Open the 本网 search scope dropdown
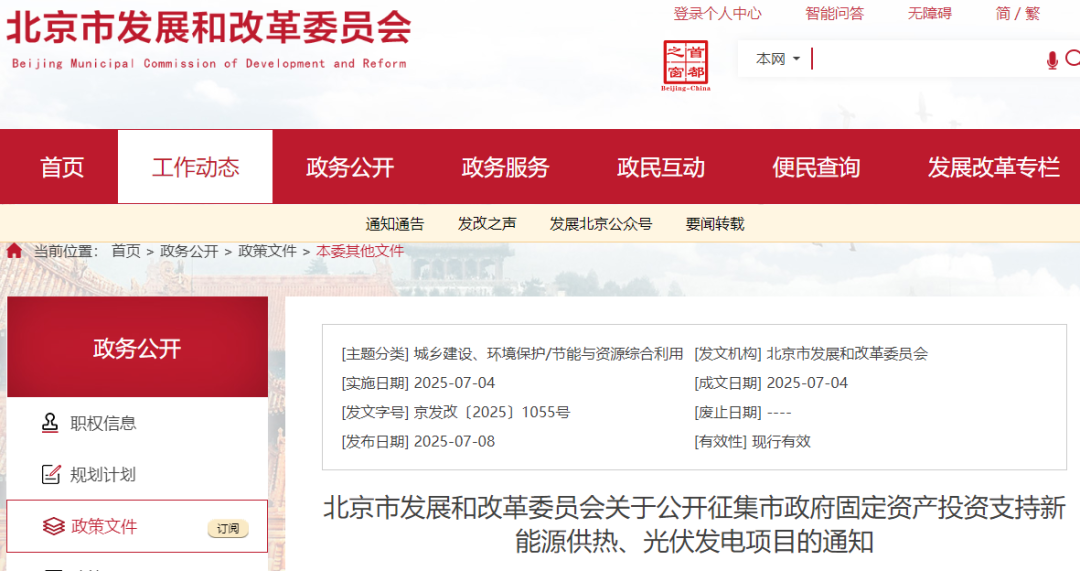1080x571 pixels. [778, 59]
